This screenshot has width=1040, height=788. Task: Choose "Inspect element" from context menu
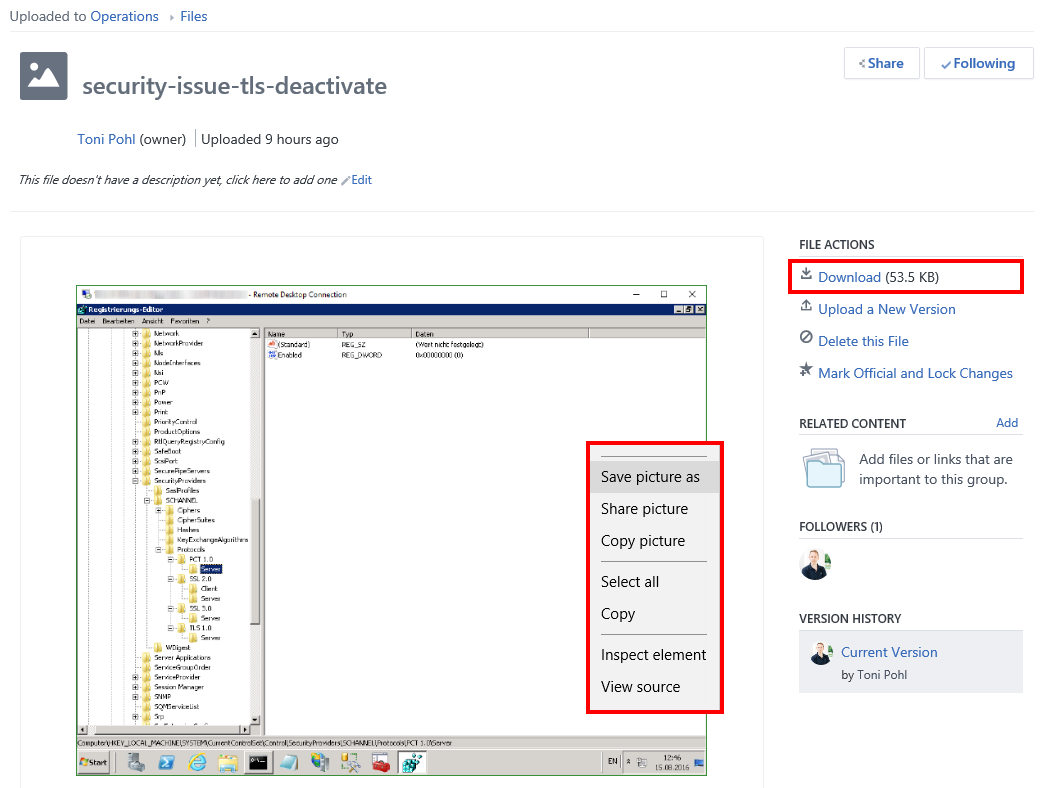point(653,655)
